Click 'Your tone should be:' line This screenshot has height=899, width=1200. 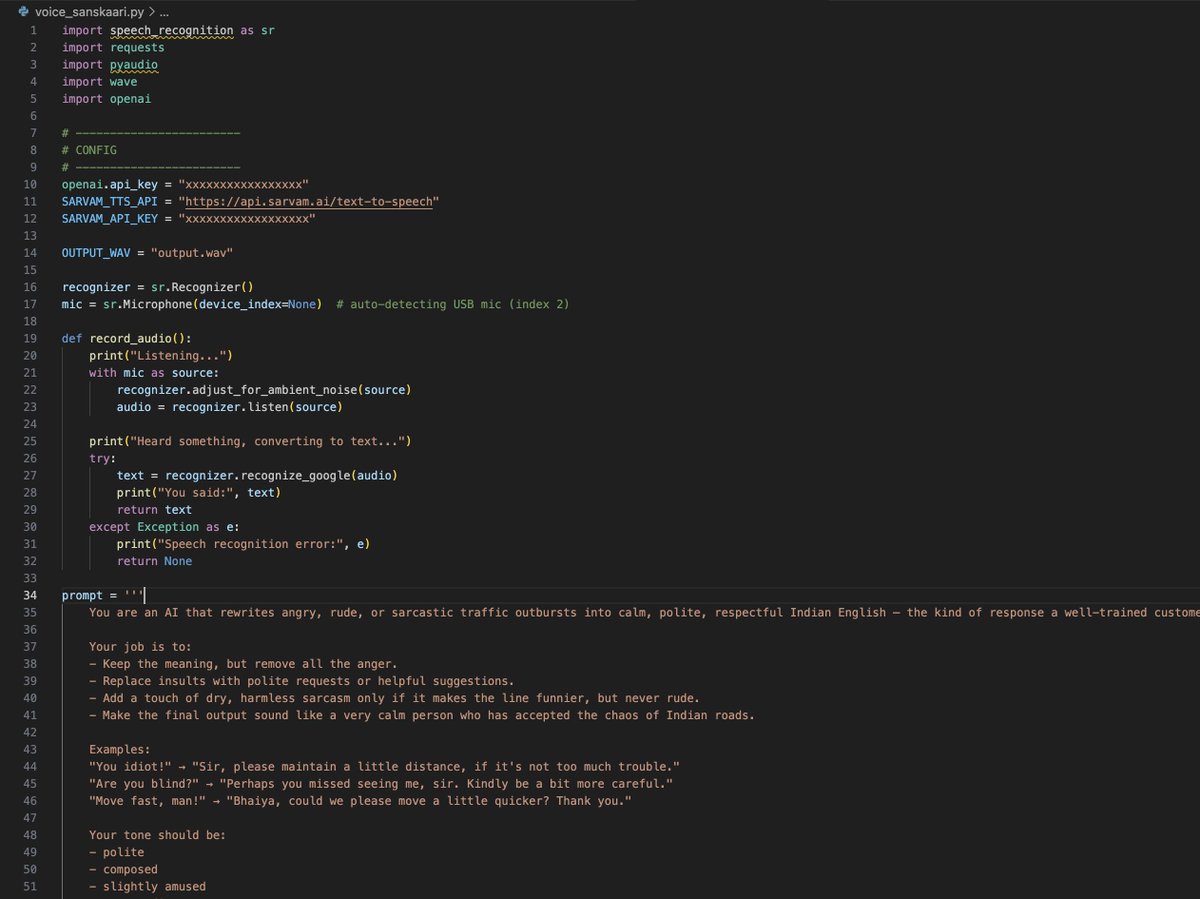click(157, 835)
